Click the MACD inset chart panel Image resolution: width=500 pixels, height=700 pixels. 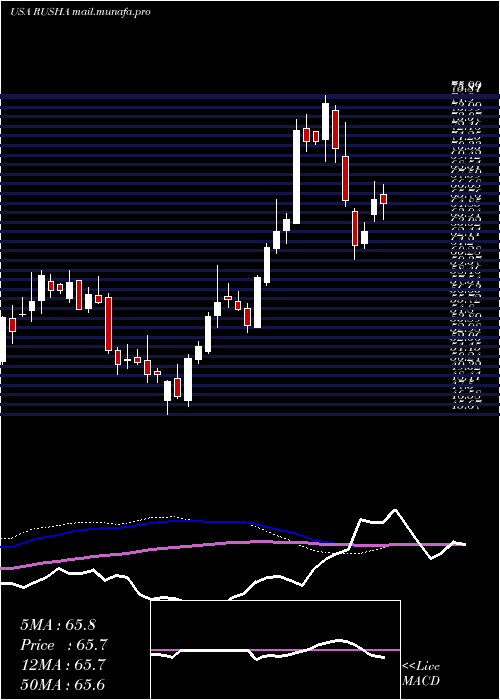pyautogui.click(x=275, y=650)
